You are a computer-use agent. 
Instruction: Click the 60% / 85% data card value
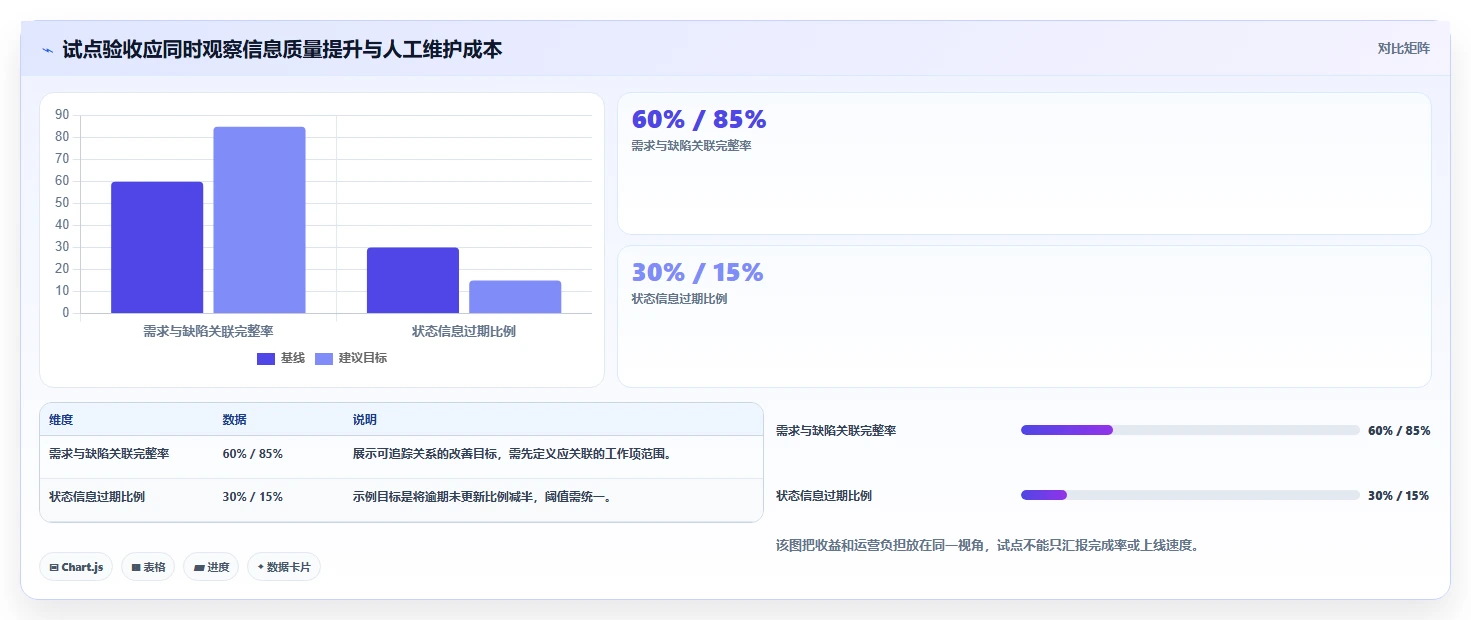click(699, 119)
